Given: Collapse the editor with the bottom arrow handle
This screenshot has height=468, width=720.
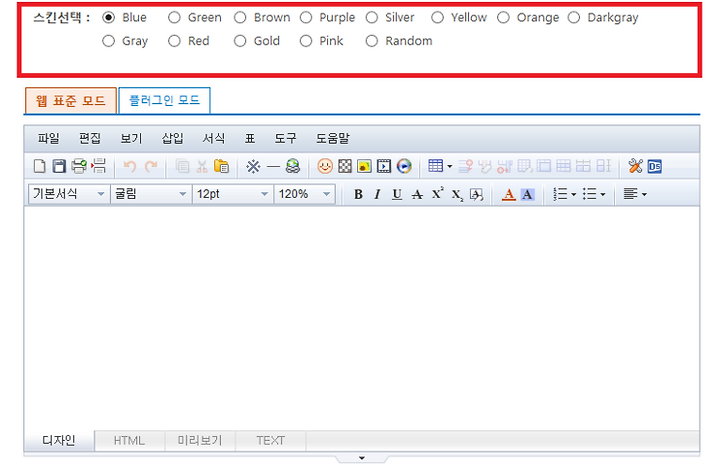Looking at the screenshot, I should (x=362, y=458).
